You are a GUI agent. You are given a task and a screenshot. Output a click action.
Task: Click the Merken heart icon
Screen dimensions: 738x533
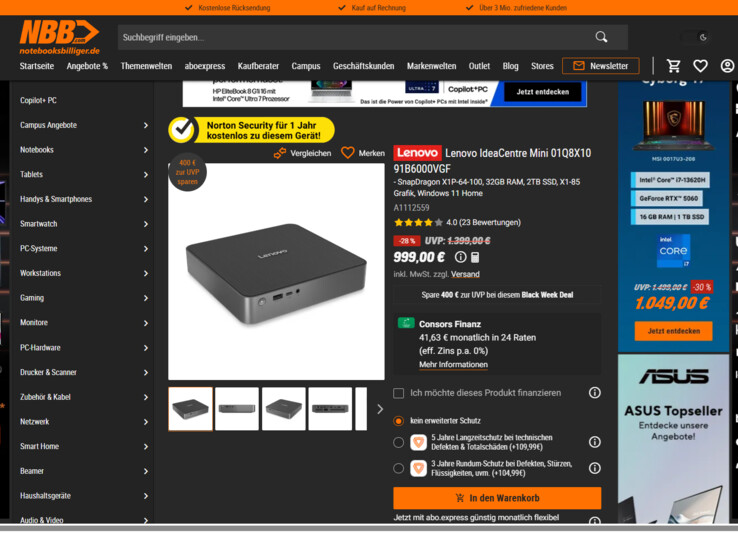[348, 153]
